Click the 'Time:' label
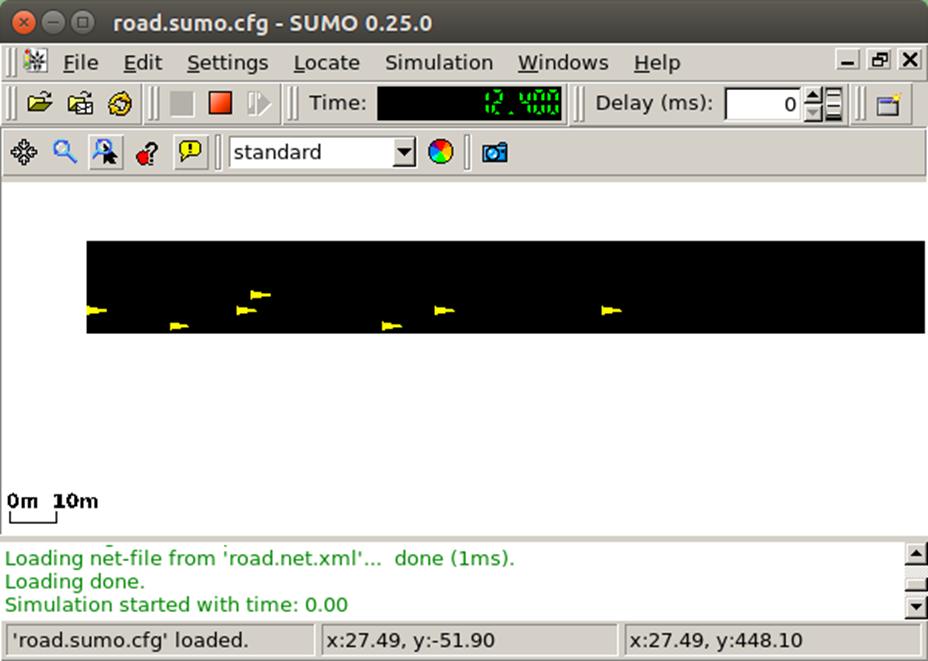This screenshot has height=661, width=928. pos(338,103)
